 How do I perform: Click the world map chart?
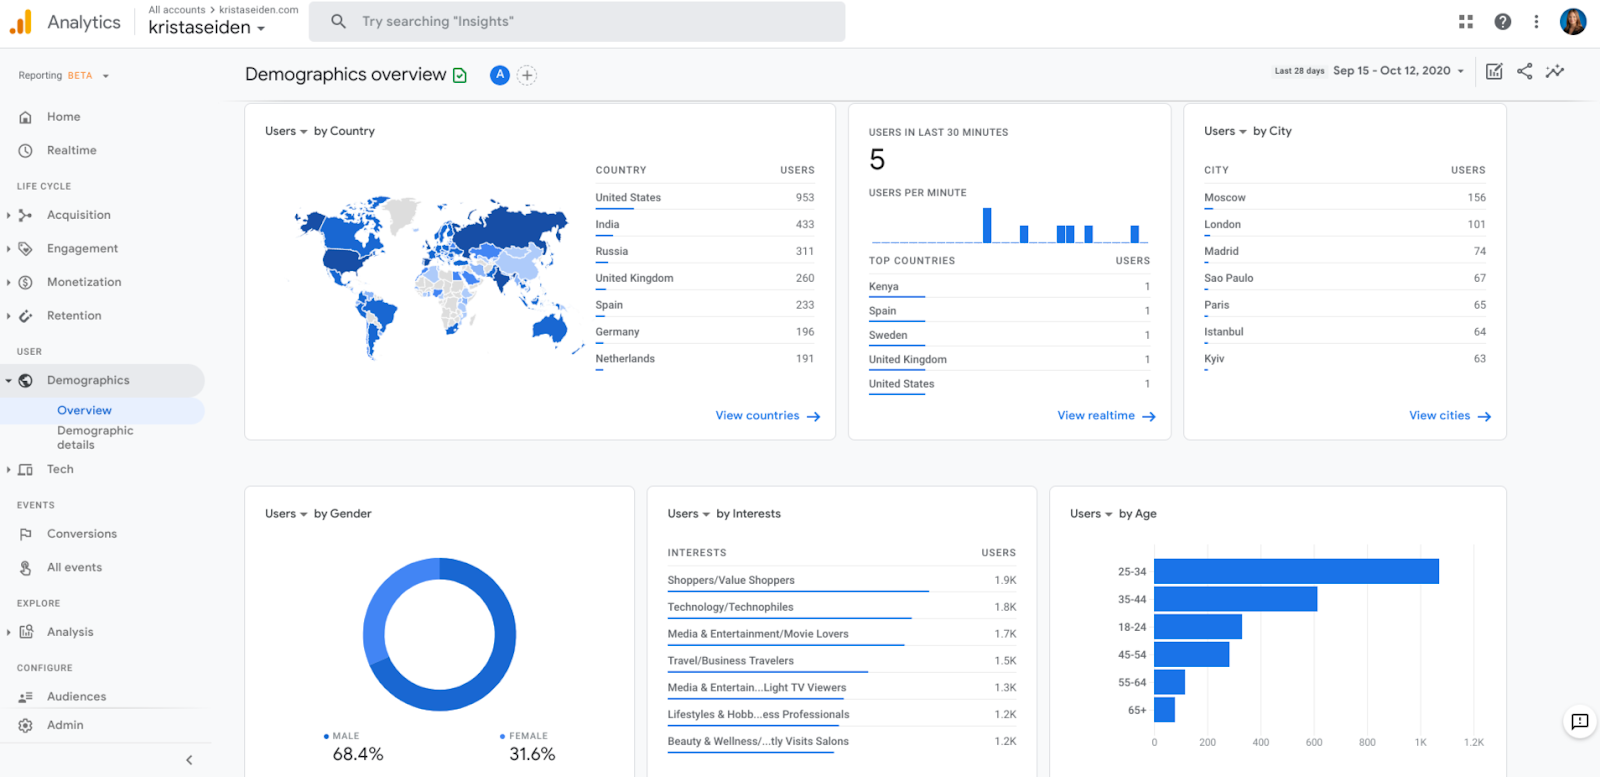tap(439, 277)
